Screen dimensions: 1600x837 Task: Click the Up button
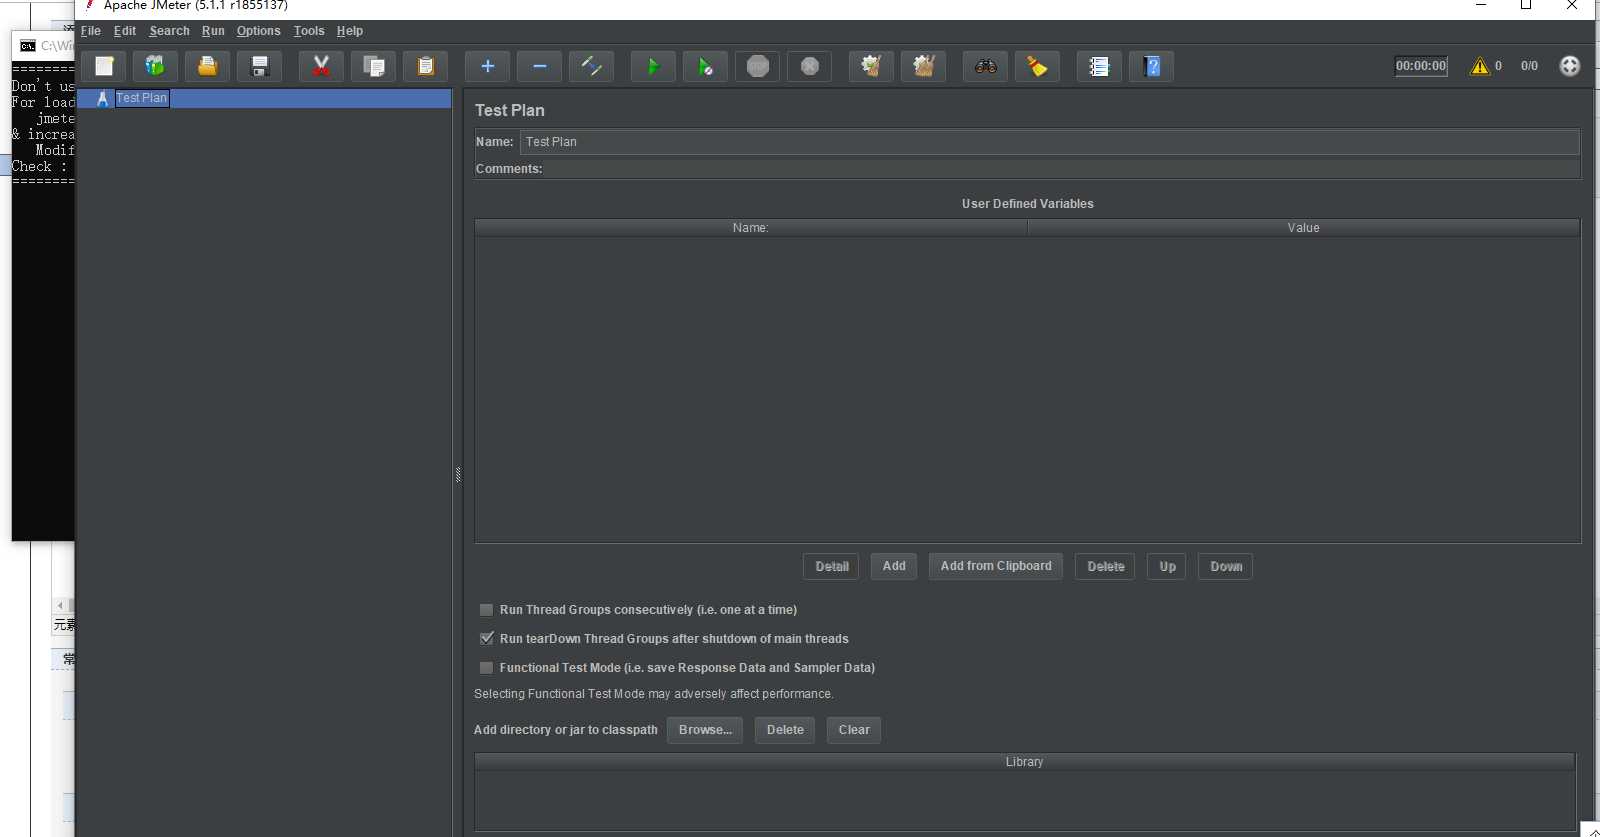pos(1167,566)
